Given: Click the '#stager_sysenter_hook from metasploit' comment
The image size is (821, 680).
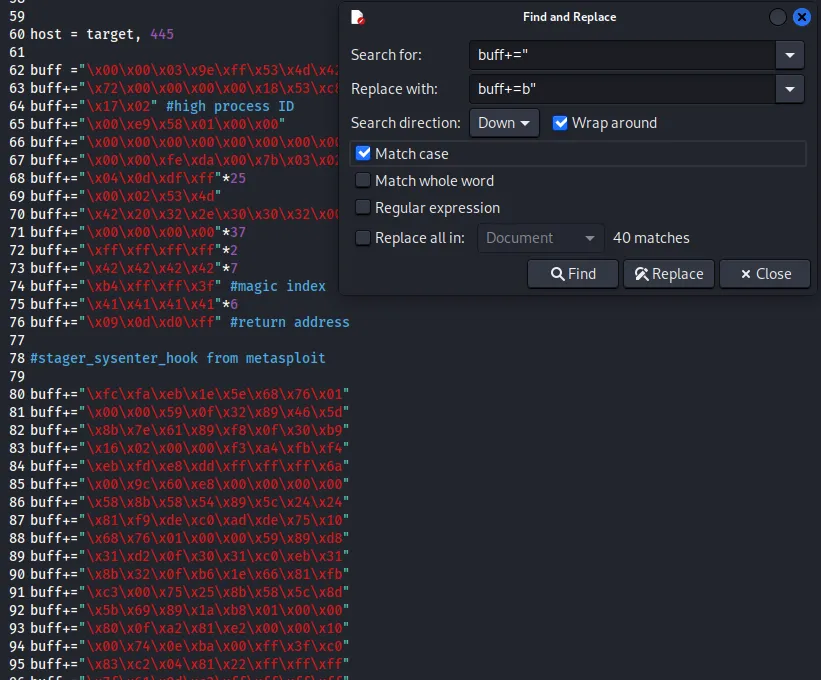Looking at the screenshot, I should [178, 359].
